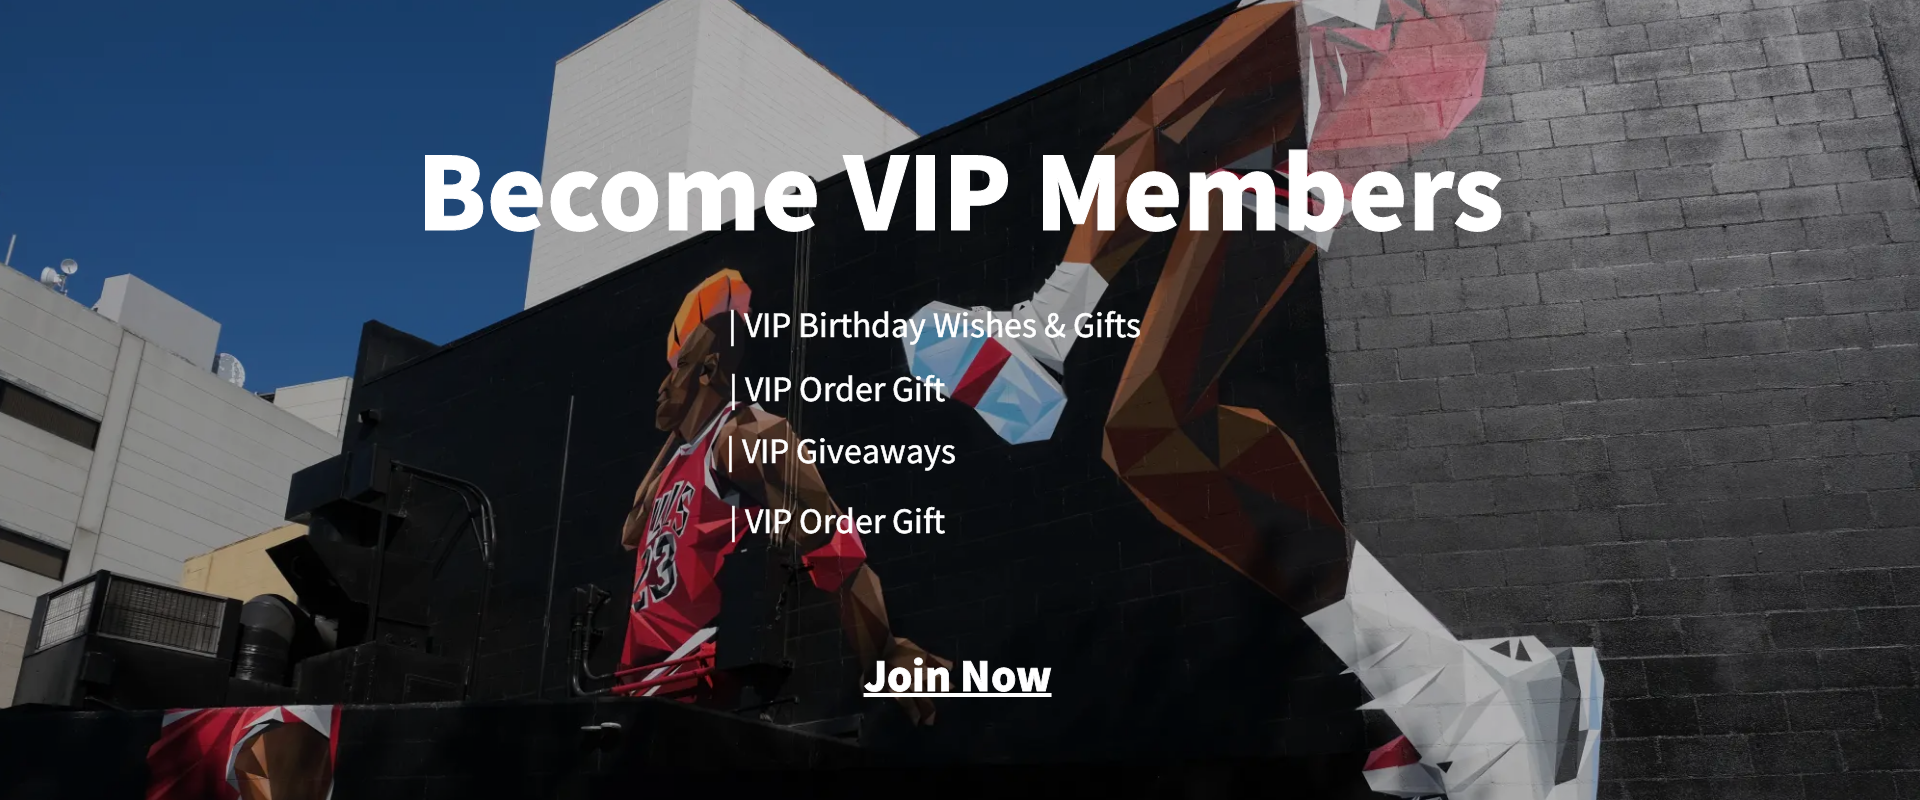Screen dimensions: 1920x800
Task: Click the satellite dish on the rooftop
Action: (x=67, y=268)
